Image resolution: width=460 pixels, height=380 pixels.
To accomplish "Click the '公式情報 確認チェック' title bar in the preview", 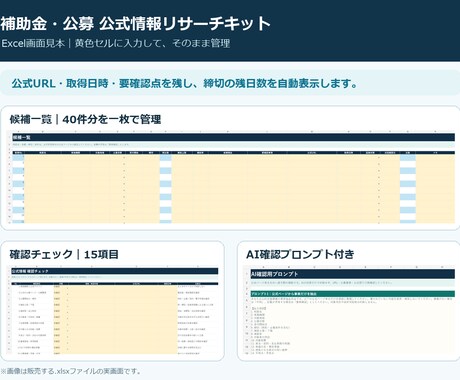I will coord(115,271).
